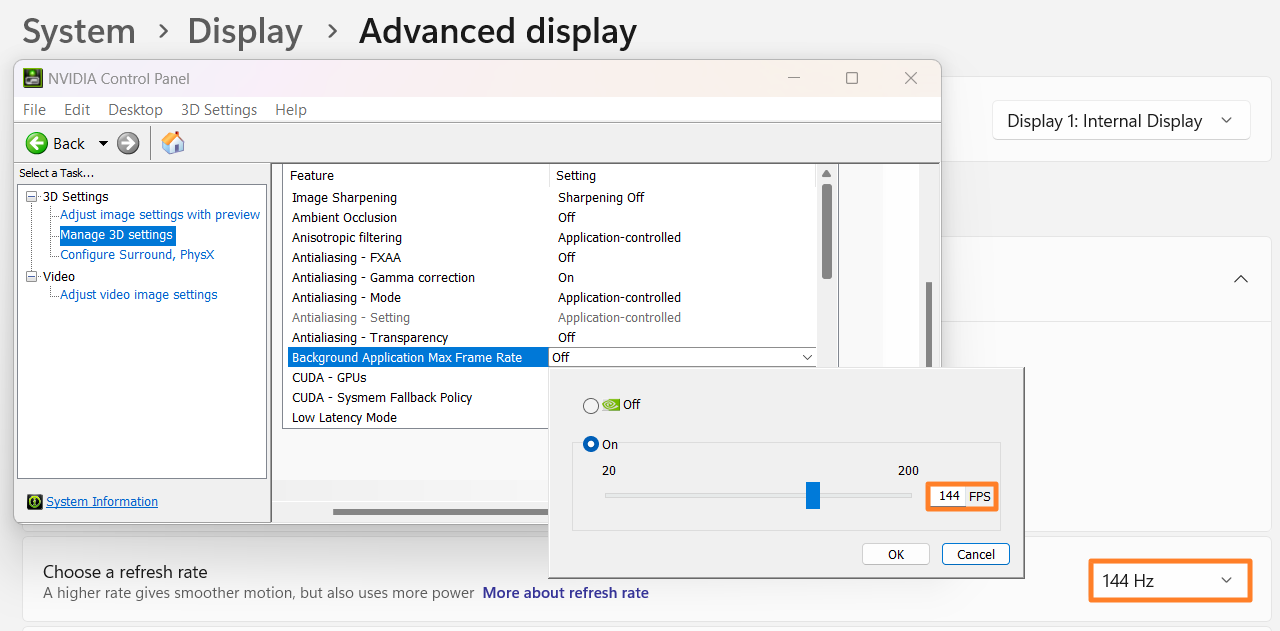
Task: Select the Off radio button
Action: pos(590,405)
